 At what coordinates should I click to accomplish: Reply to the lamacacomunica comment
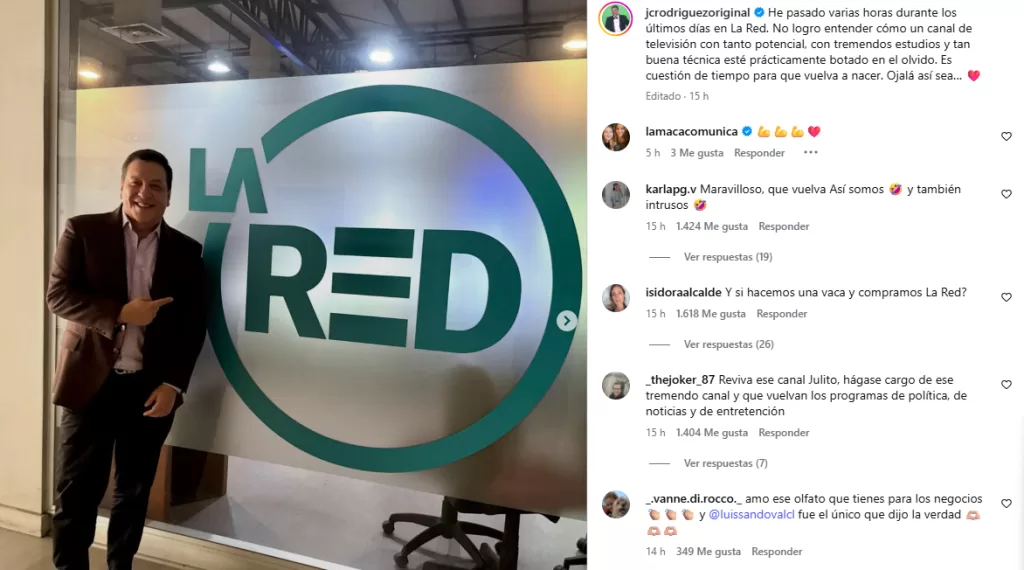tap(759, 153)
